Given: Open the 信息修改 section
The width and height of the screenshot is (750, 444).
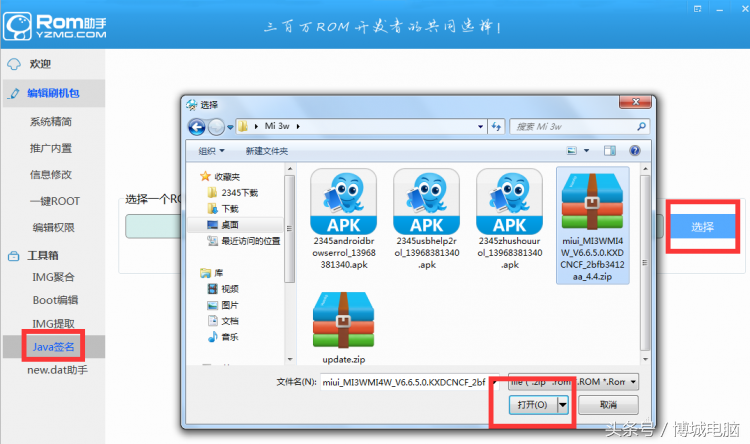Looking at the screenshot, I should pos(51,175).
